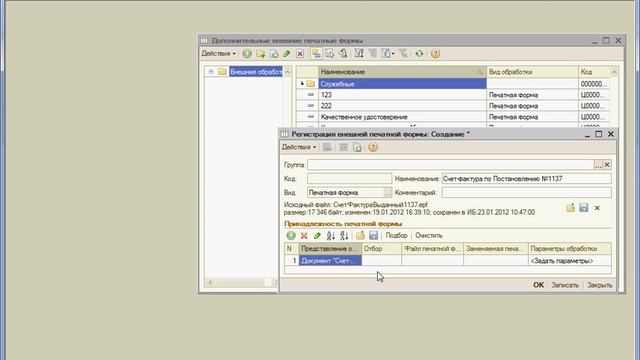The image size is (640, 360).
Task: Click the Закрыть button
Action: [599, 285]
